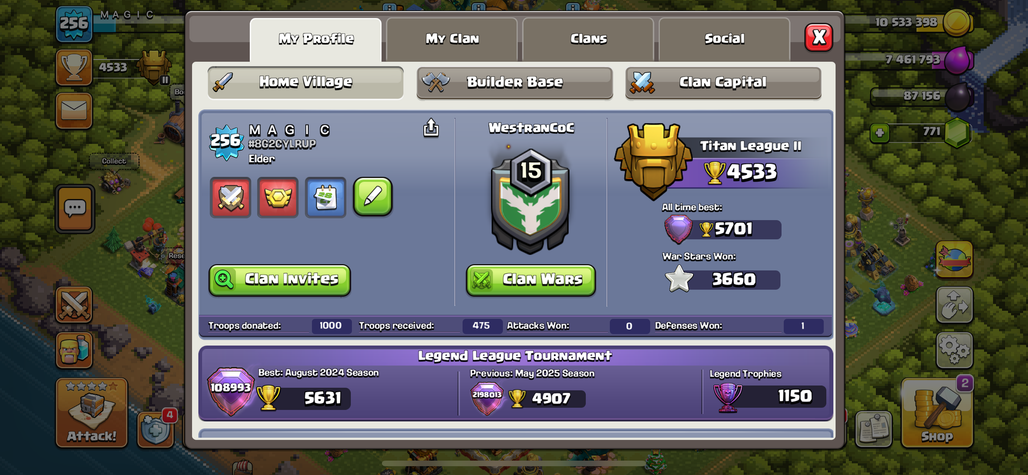Open the Shop hammer button
1028x475 pixels.
[936, 413]
